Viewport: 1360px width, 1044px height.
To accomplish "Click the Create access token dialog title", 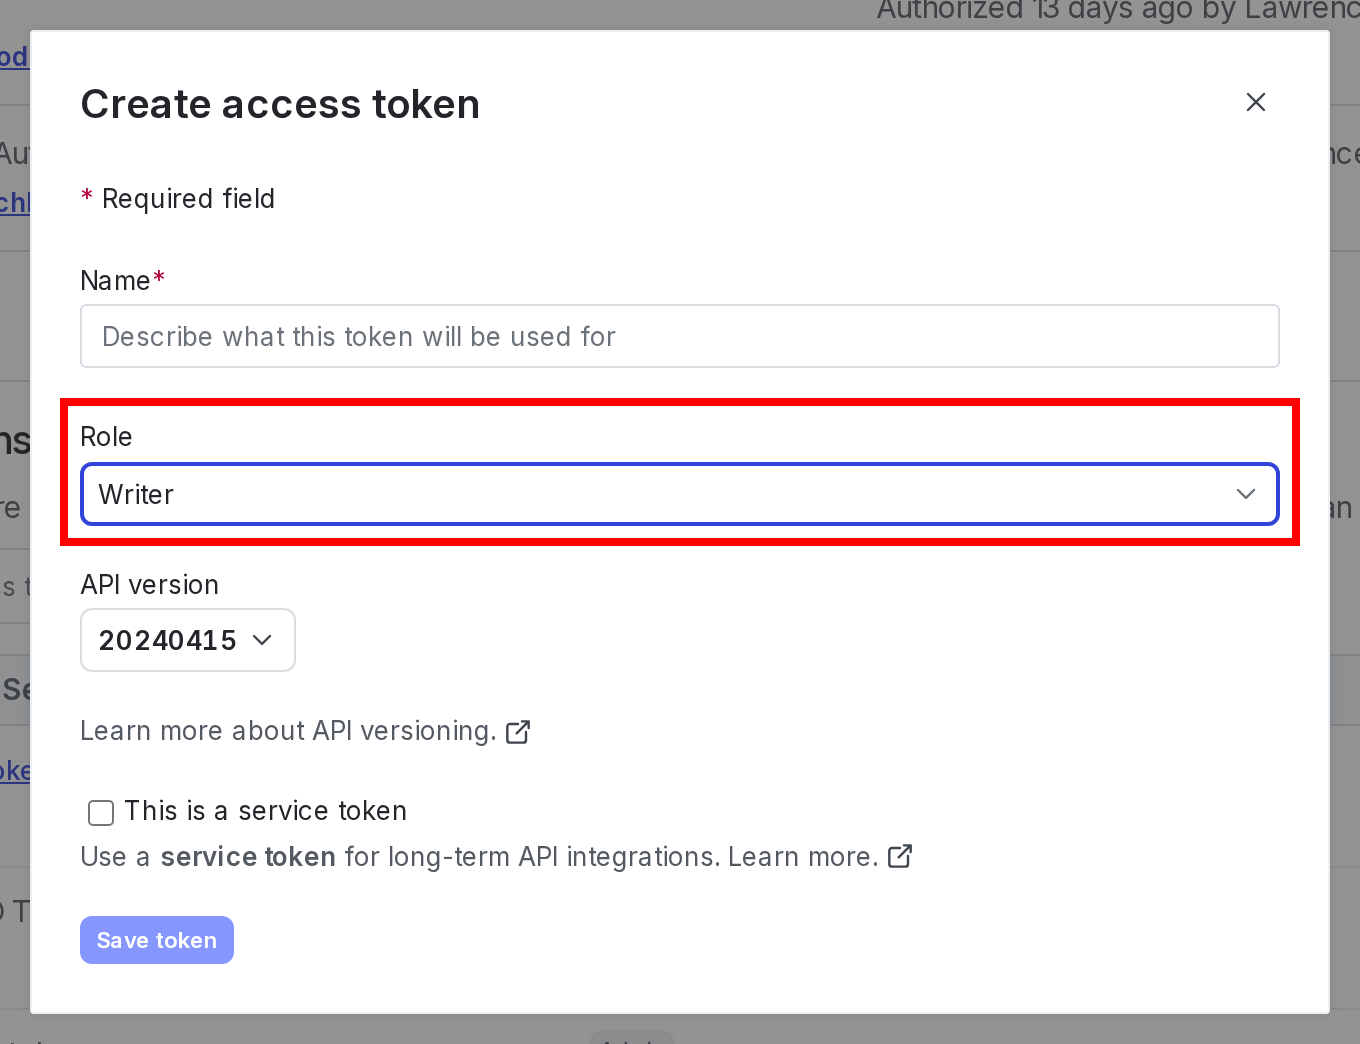I will click(280, 104).
